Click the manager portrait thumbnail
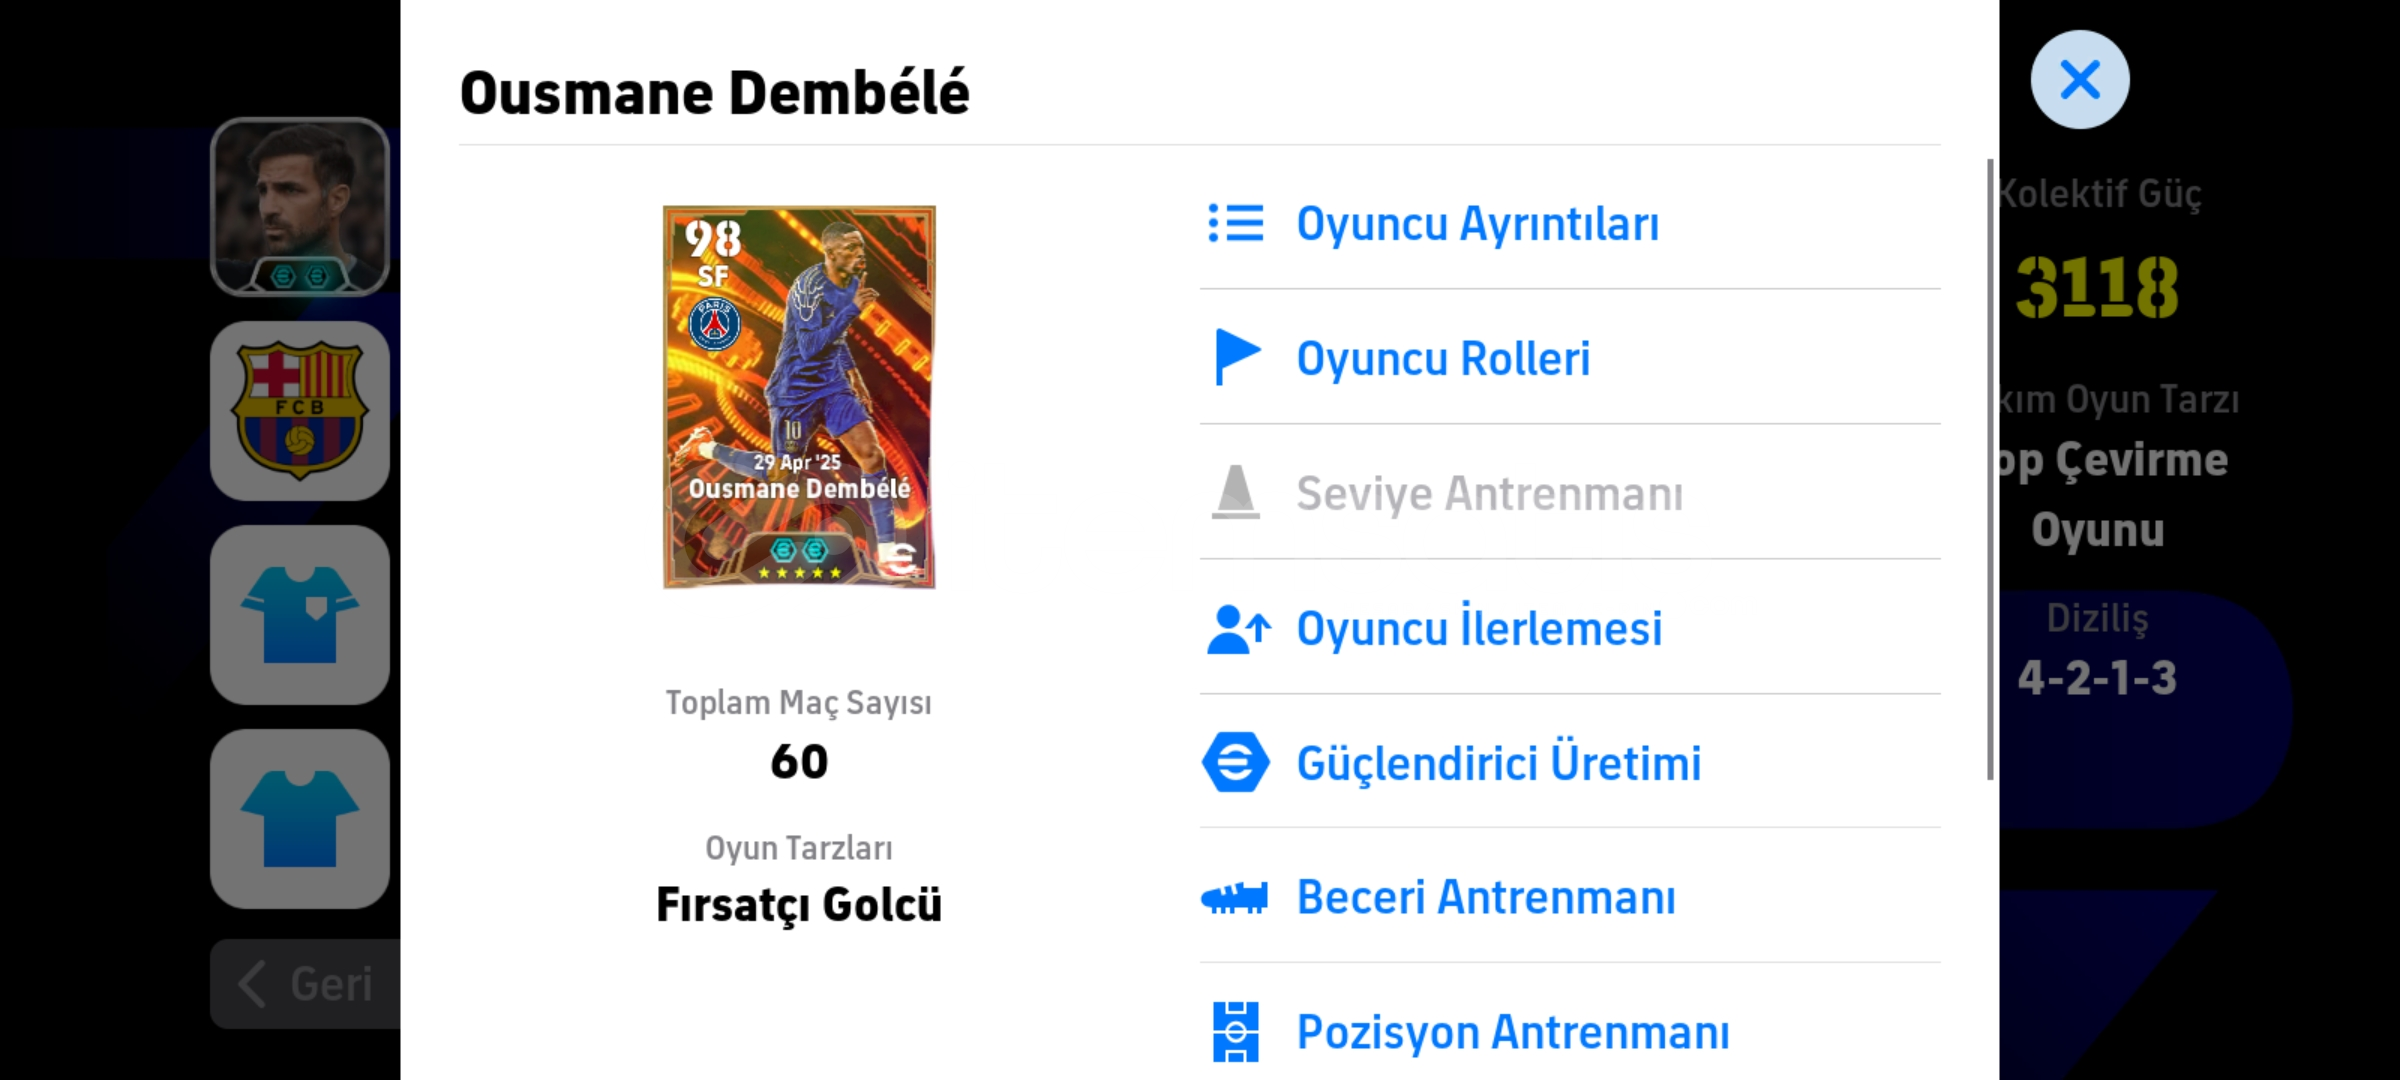Viewport: 2400px width, 1080px height. (300, 207)
